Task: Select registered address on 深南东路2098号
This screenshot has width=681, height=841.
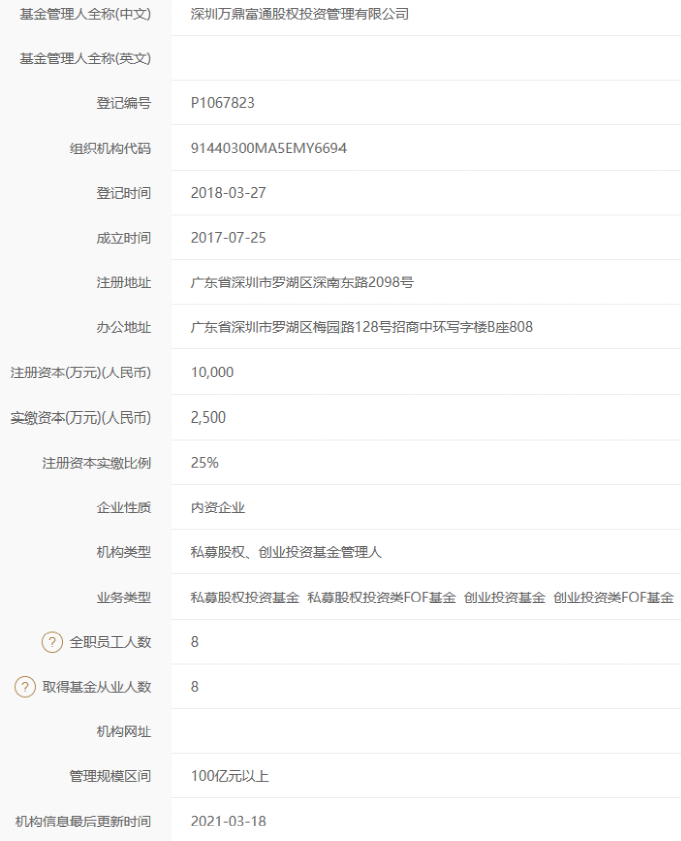Action: pyautogui.click(x=302, y=283)
